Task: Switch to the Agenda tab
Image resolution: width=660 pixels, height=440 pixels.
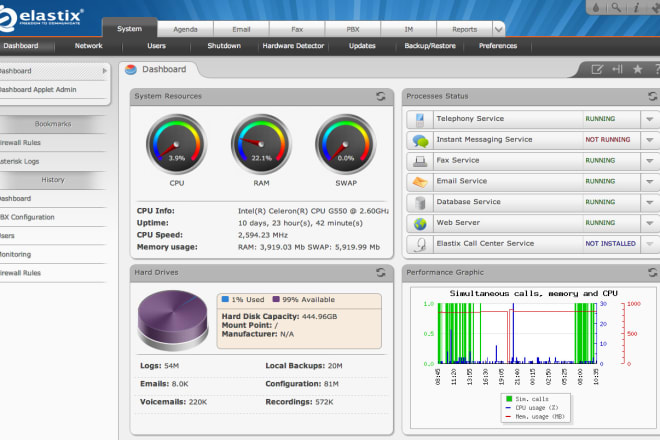Action: 185,29
